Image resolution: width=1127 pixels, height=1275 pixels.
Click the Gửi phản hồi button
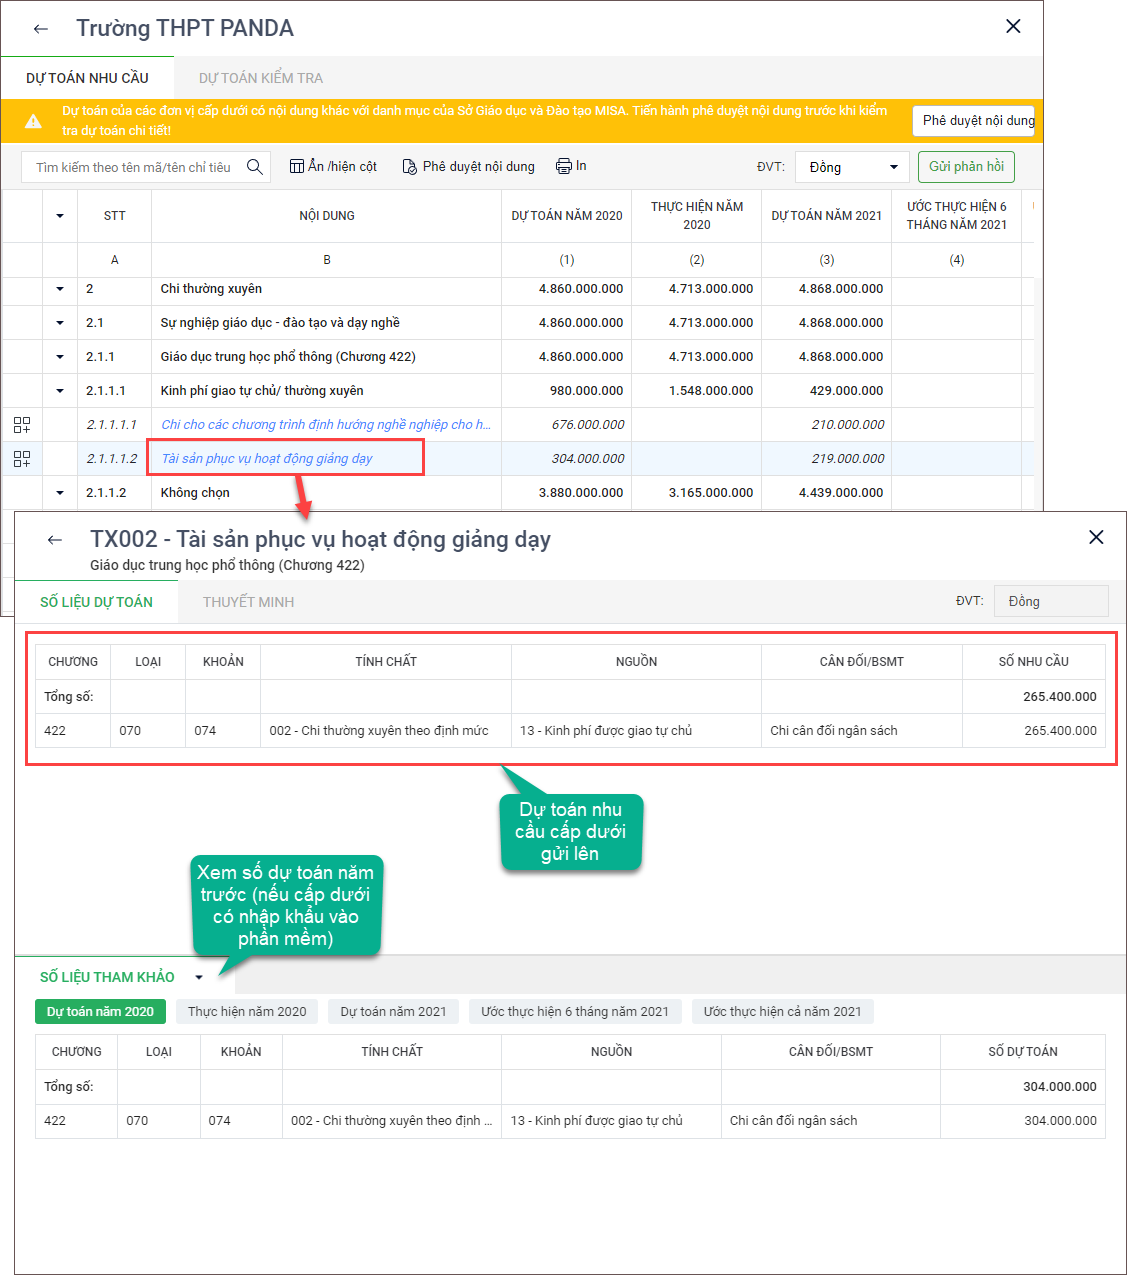click(x=965, y=167)
